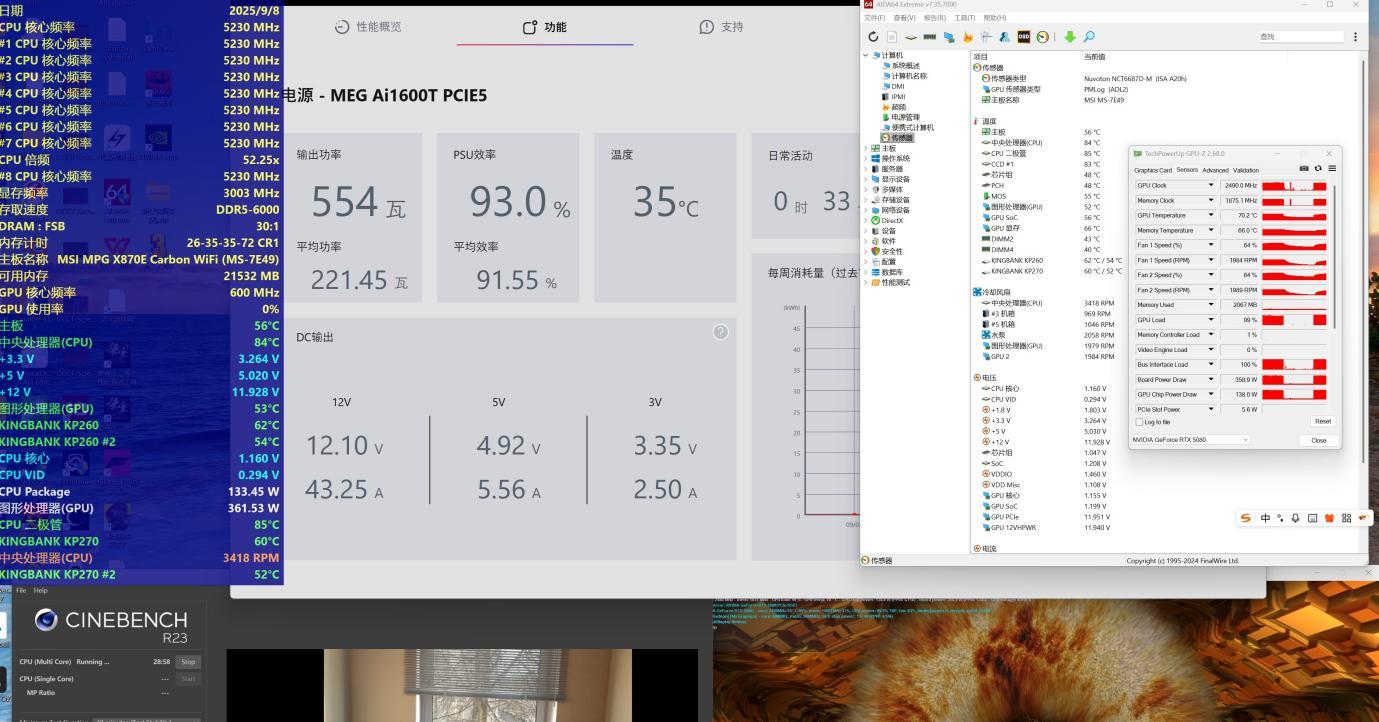Expand the 存储设备 tree node in AIDA64

click(x=866, y=200)
